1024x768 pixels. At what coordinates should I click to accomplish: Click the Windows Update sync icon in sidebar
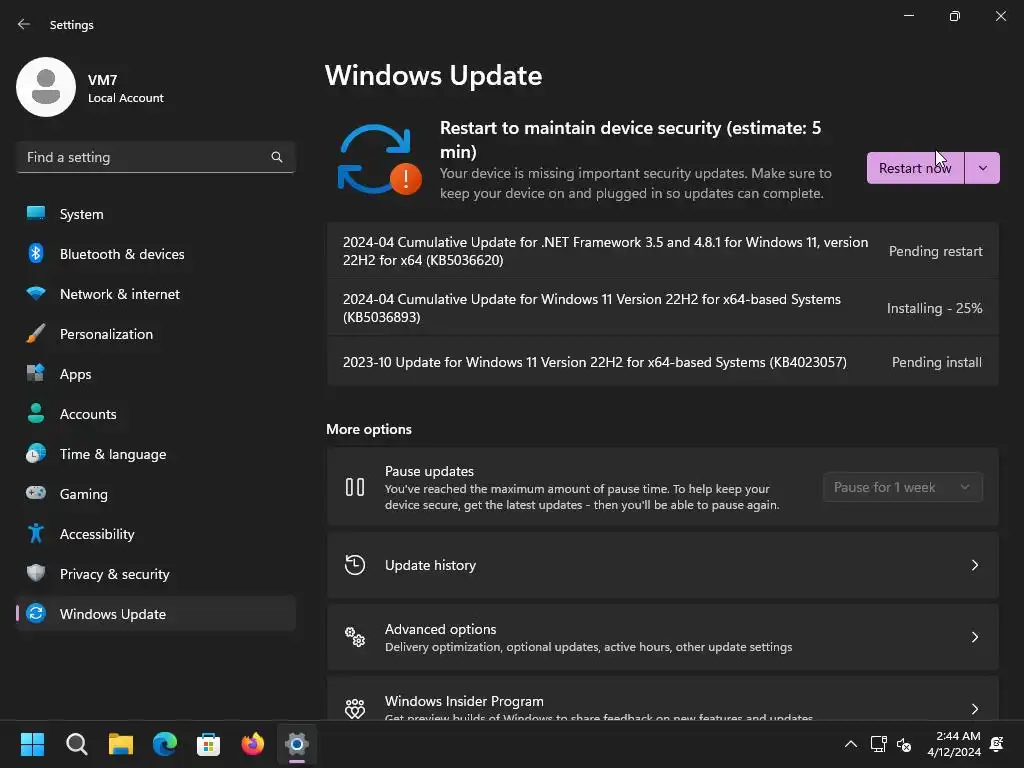pyautogui.click(x=36, y=613)
